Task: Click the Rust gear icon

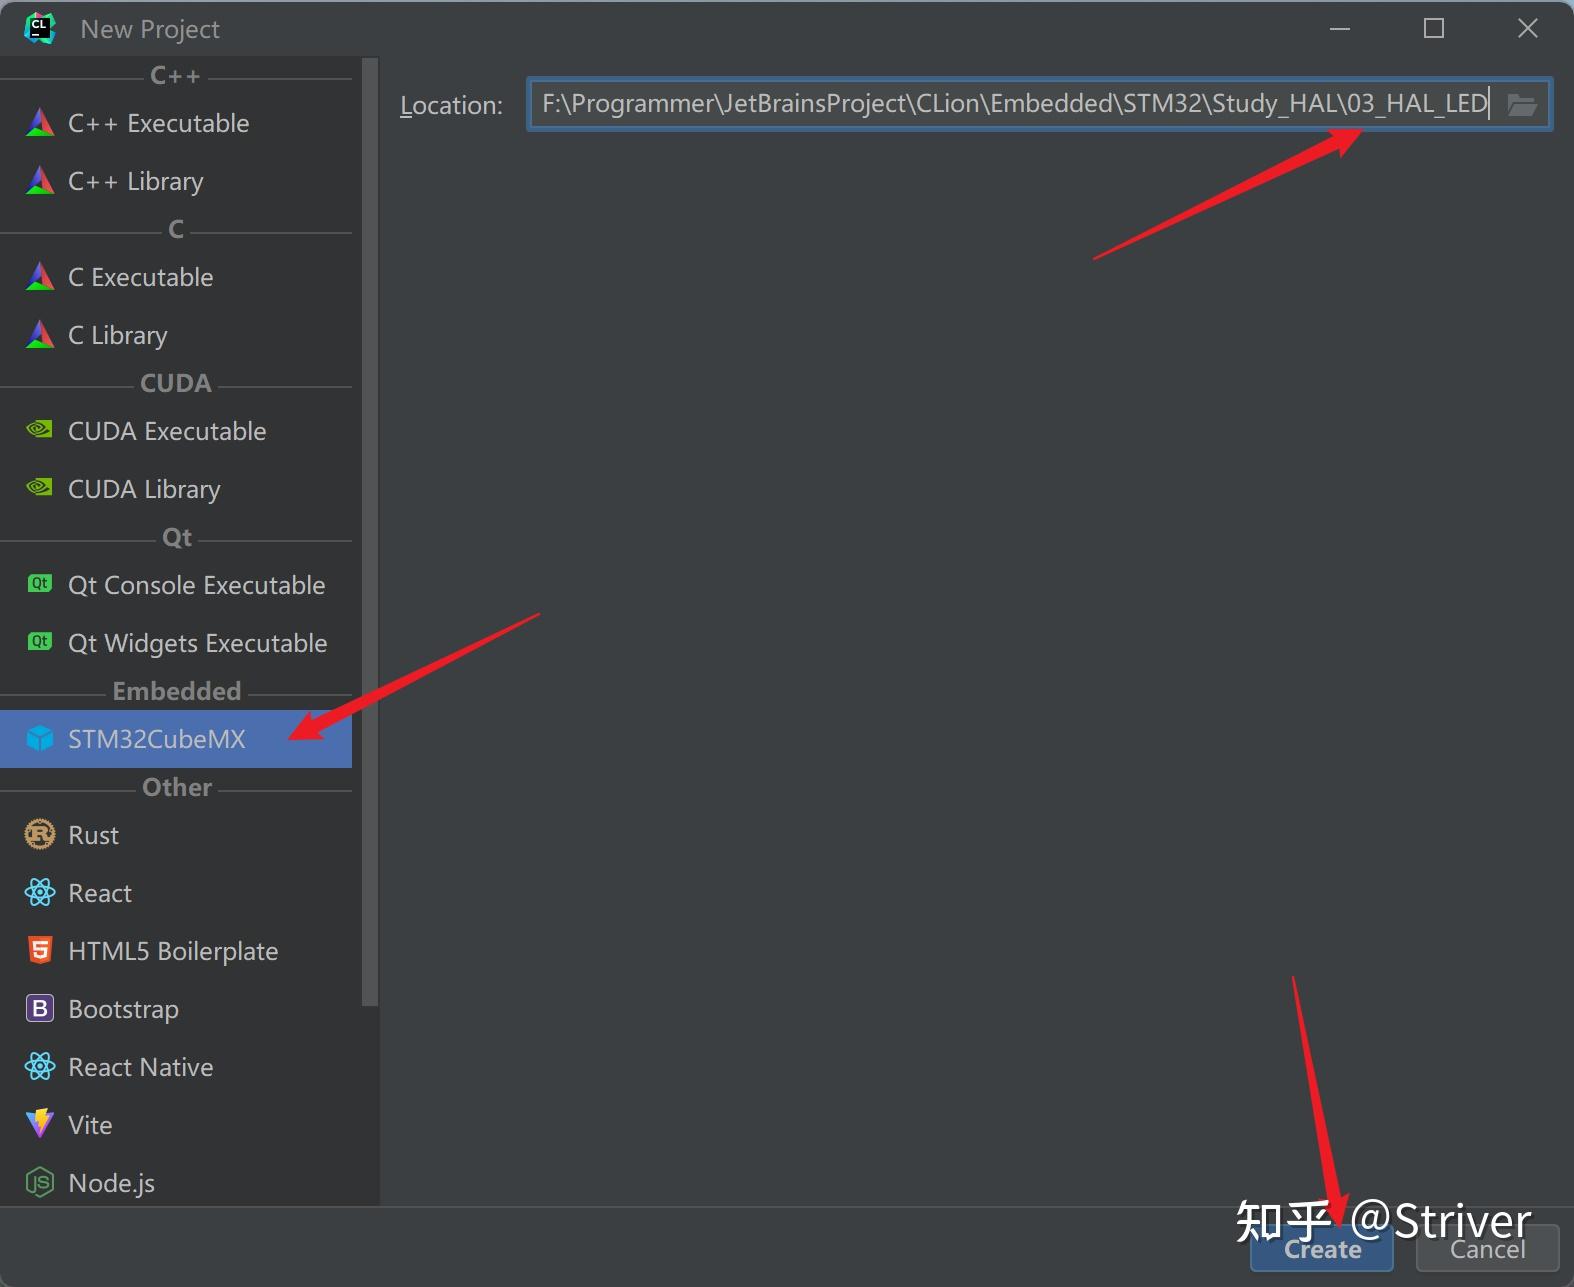Action: [40, 834]
